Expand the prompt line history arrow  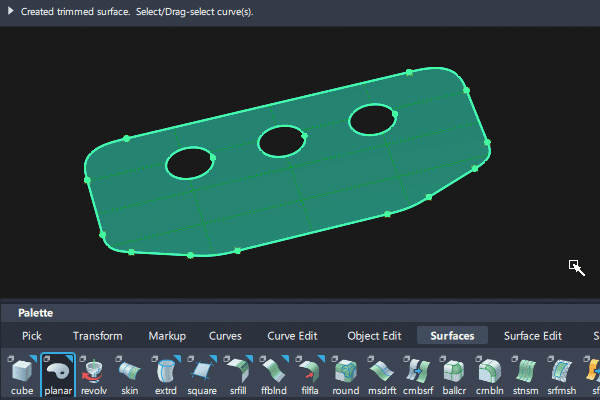(11, 11)
